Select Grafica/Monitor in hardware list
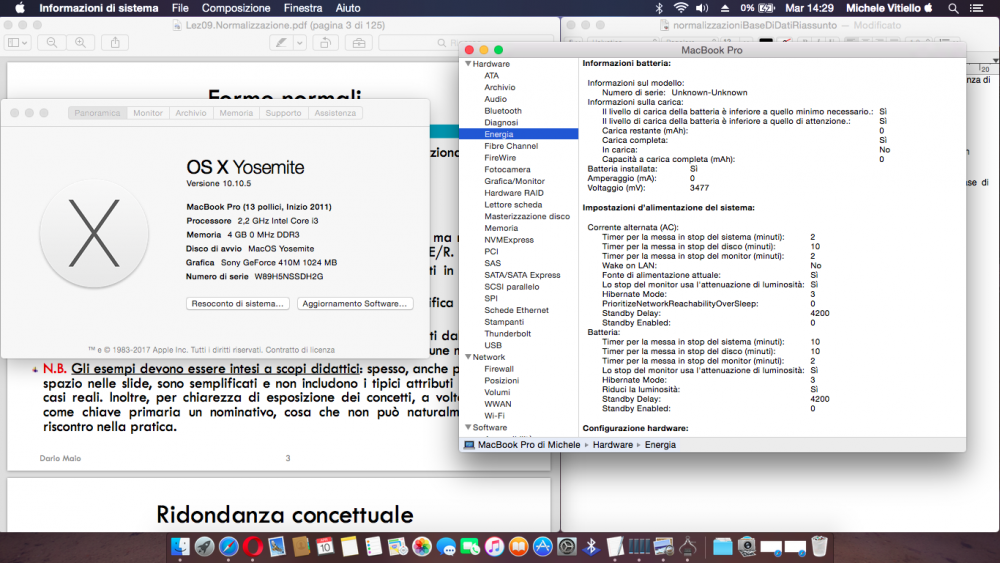The image size is (1000, 563). pos(514,181)
